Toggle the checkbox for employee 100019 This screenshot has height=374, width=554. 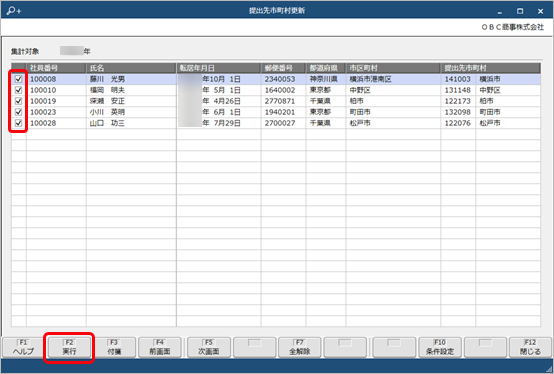[18, 101]
